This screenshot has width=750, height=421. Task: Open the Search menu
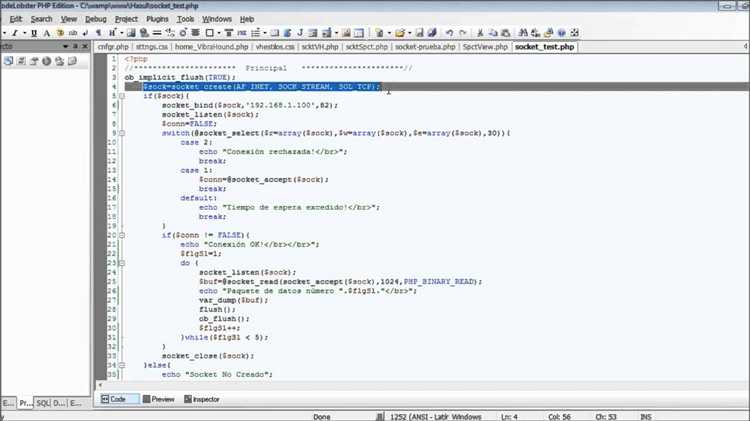tap(42, 19)
